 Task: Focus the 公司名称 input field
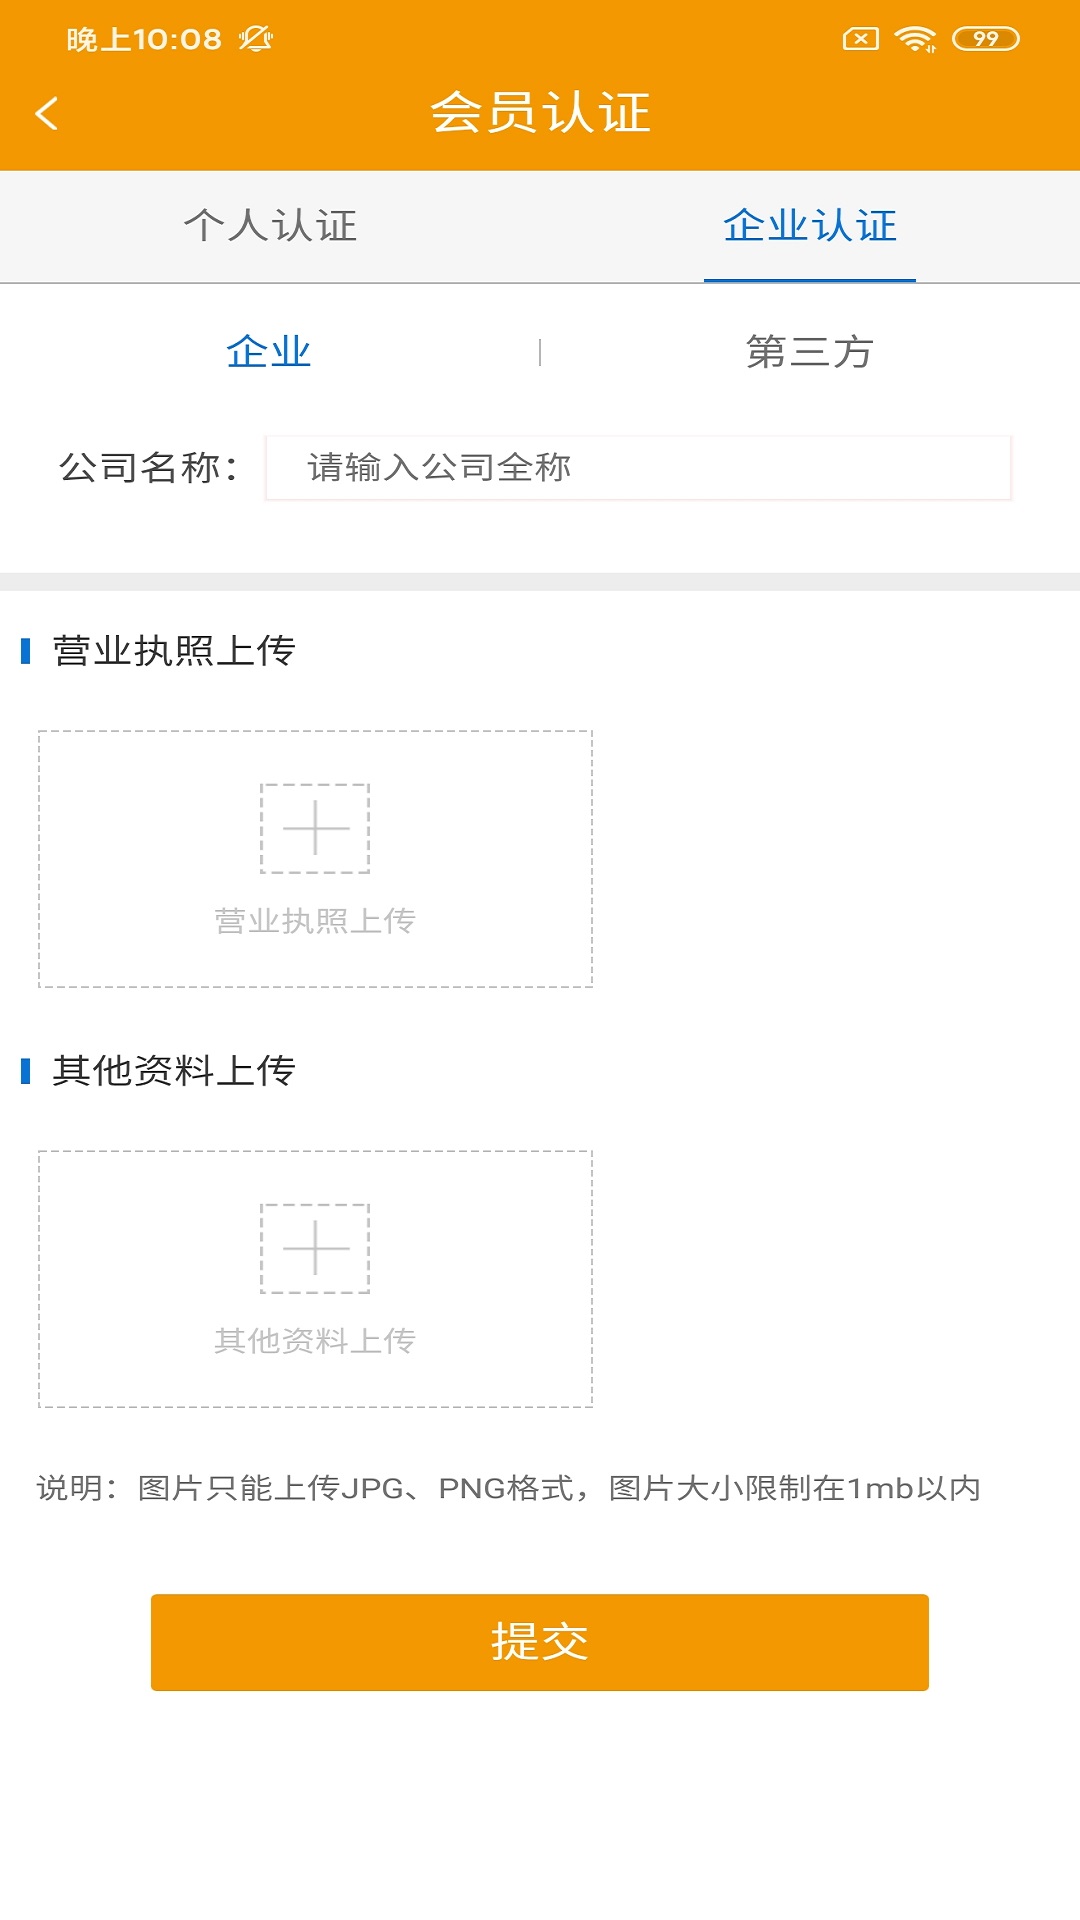(x=639, y=467)
